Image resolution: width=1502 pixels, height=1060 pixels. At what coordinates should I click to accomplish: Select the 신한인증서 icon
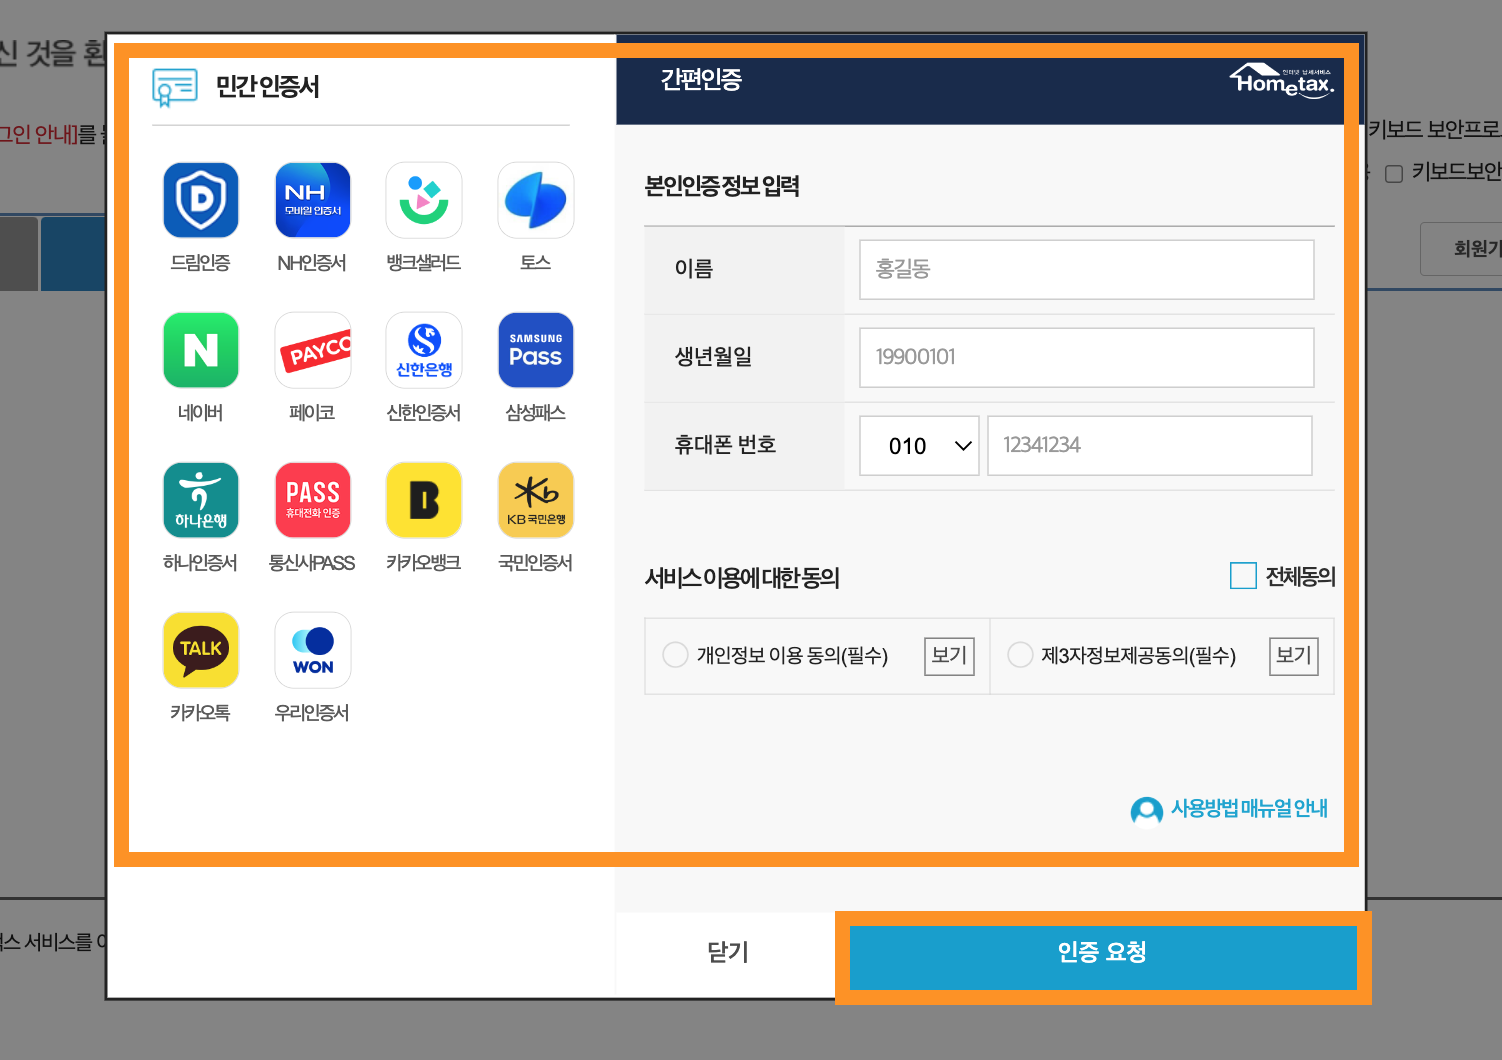click(424, 350)
